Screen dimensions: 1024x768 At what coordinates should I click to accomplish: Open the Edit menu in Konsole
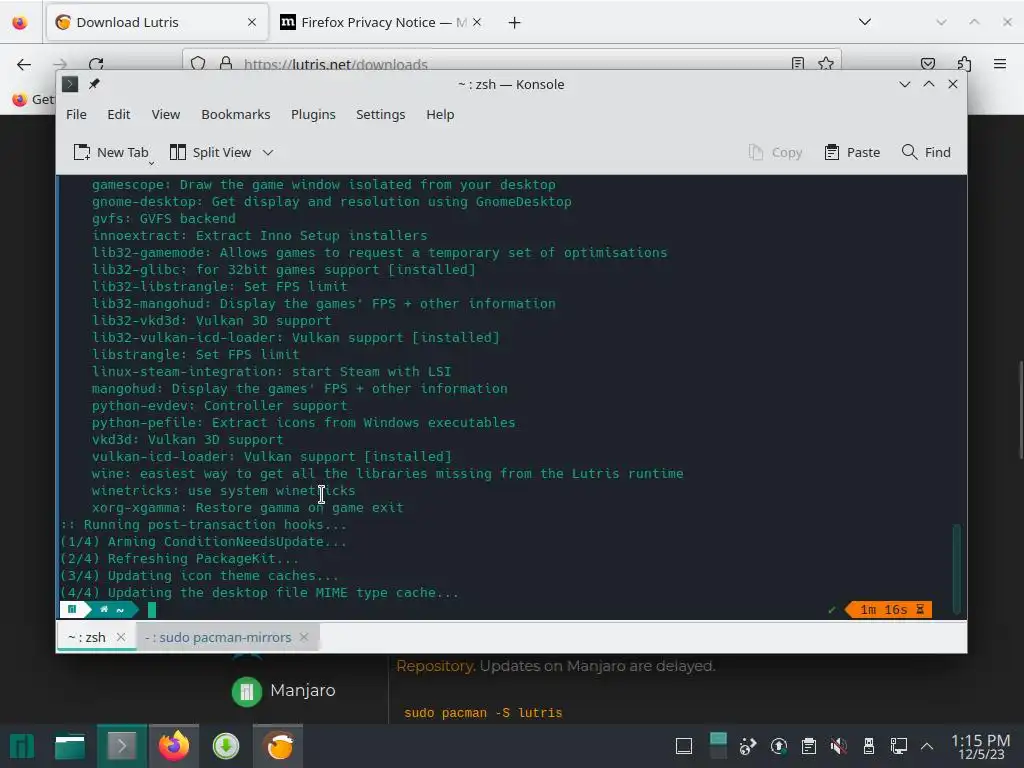click(119, 114)
